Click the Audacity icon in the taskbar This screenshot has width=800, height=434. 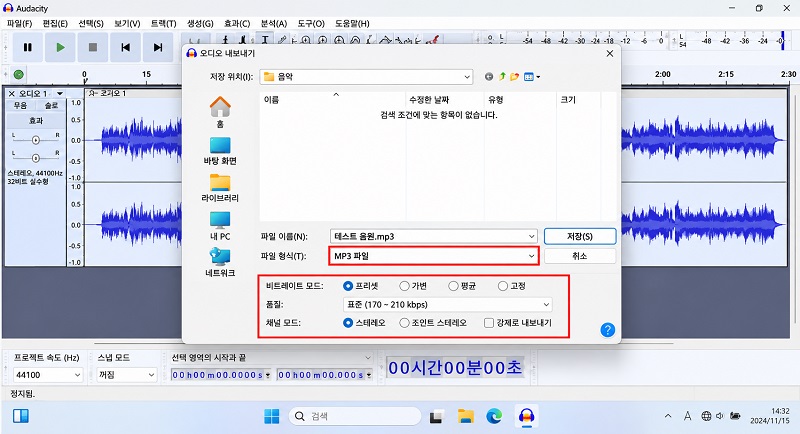526,417
